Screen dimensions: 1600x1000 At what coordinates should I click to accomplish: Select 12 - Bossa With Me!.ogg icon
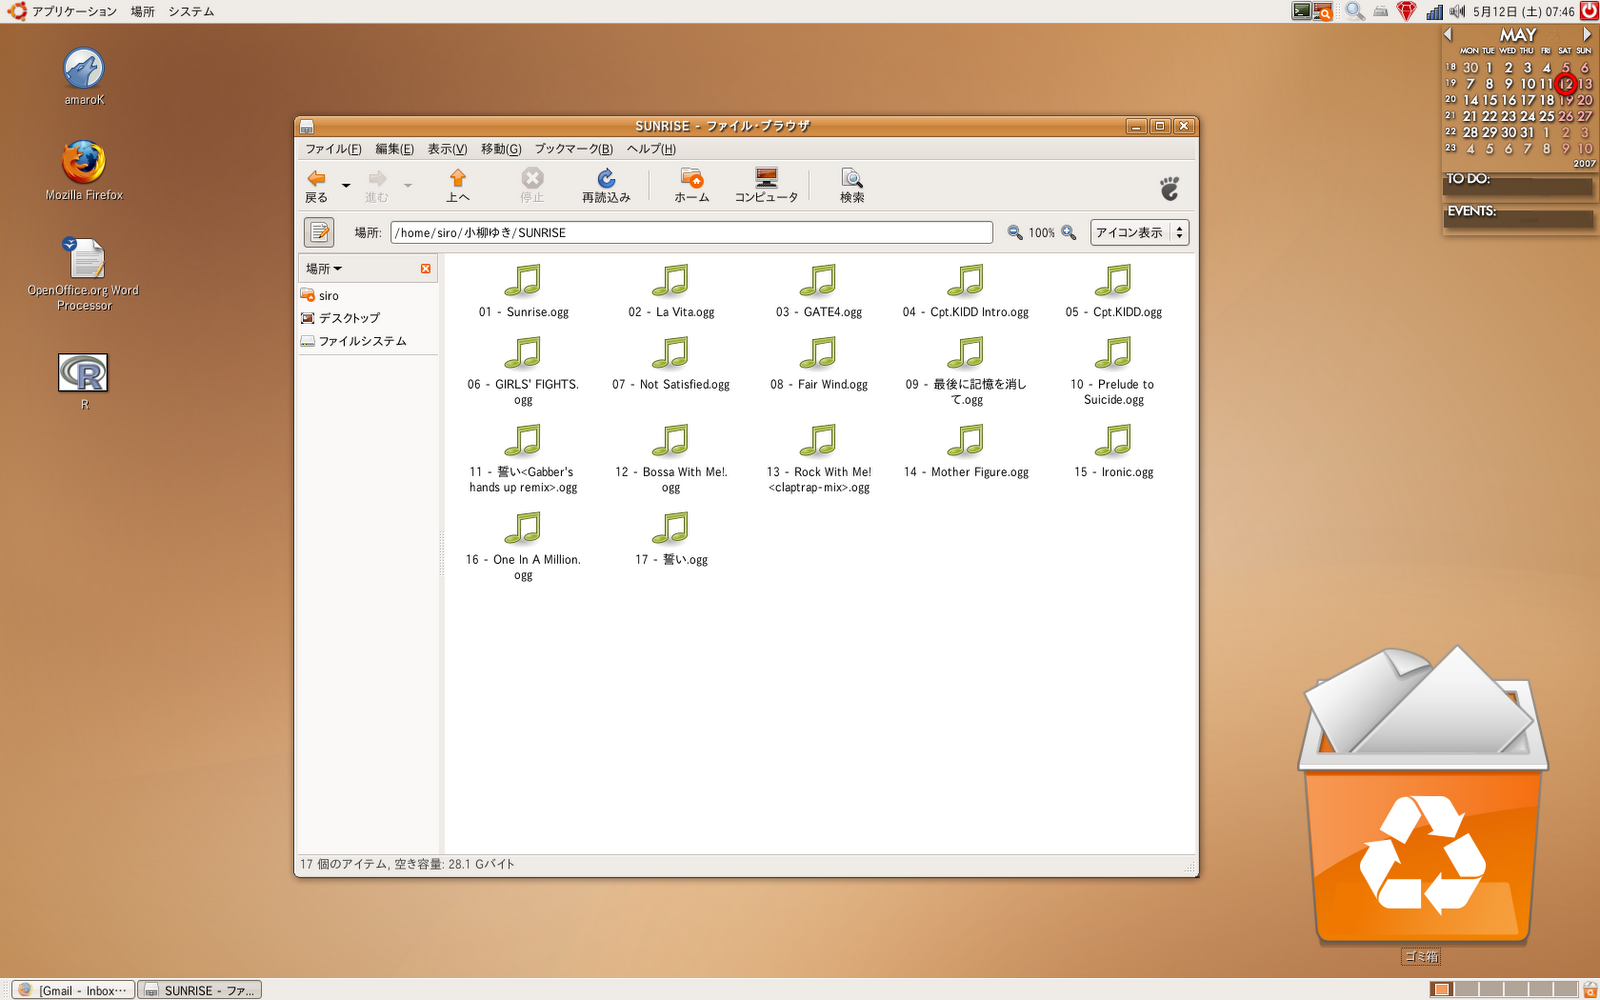click(671, 441)
